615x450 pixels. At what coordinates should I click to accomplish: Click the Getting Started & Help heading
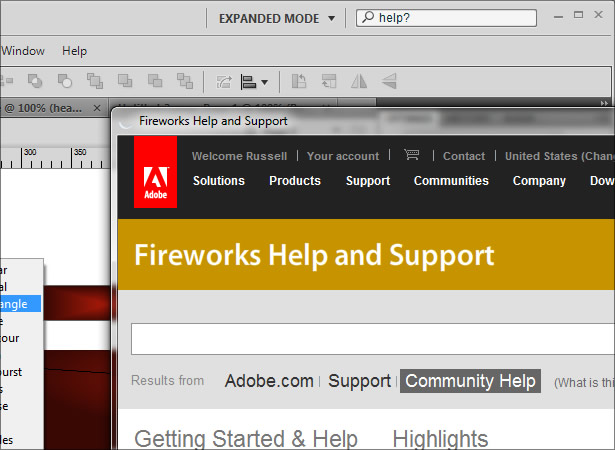pos(246,439)
